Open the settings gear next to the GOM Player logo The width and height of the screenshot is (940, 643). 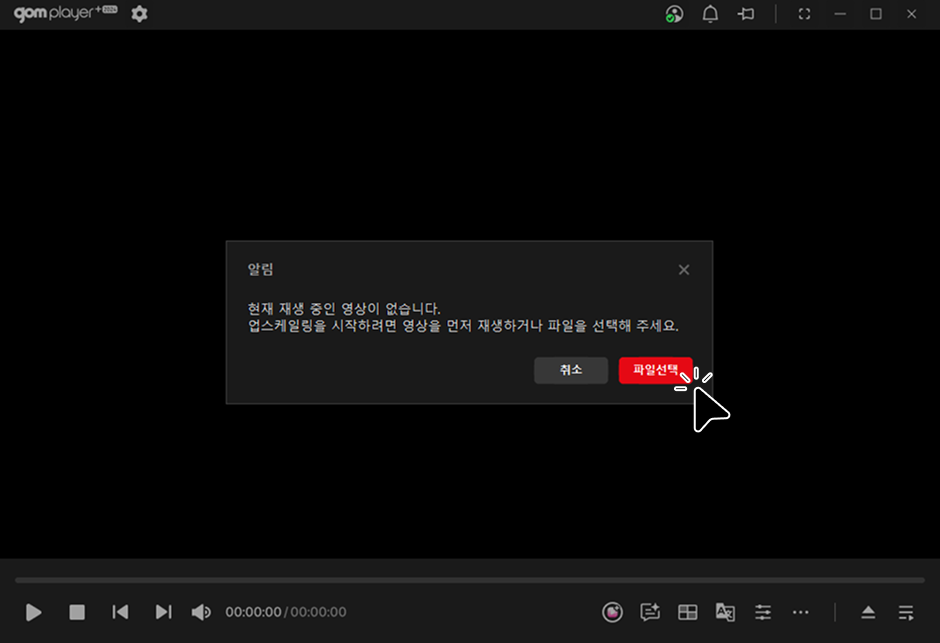click(x=139, y=14)
